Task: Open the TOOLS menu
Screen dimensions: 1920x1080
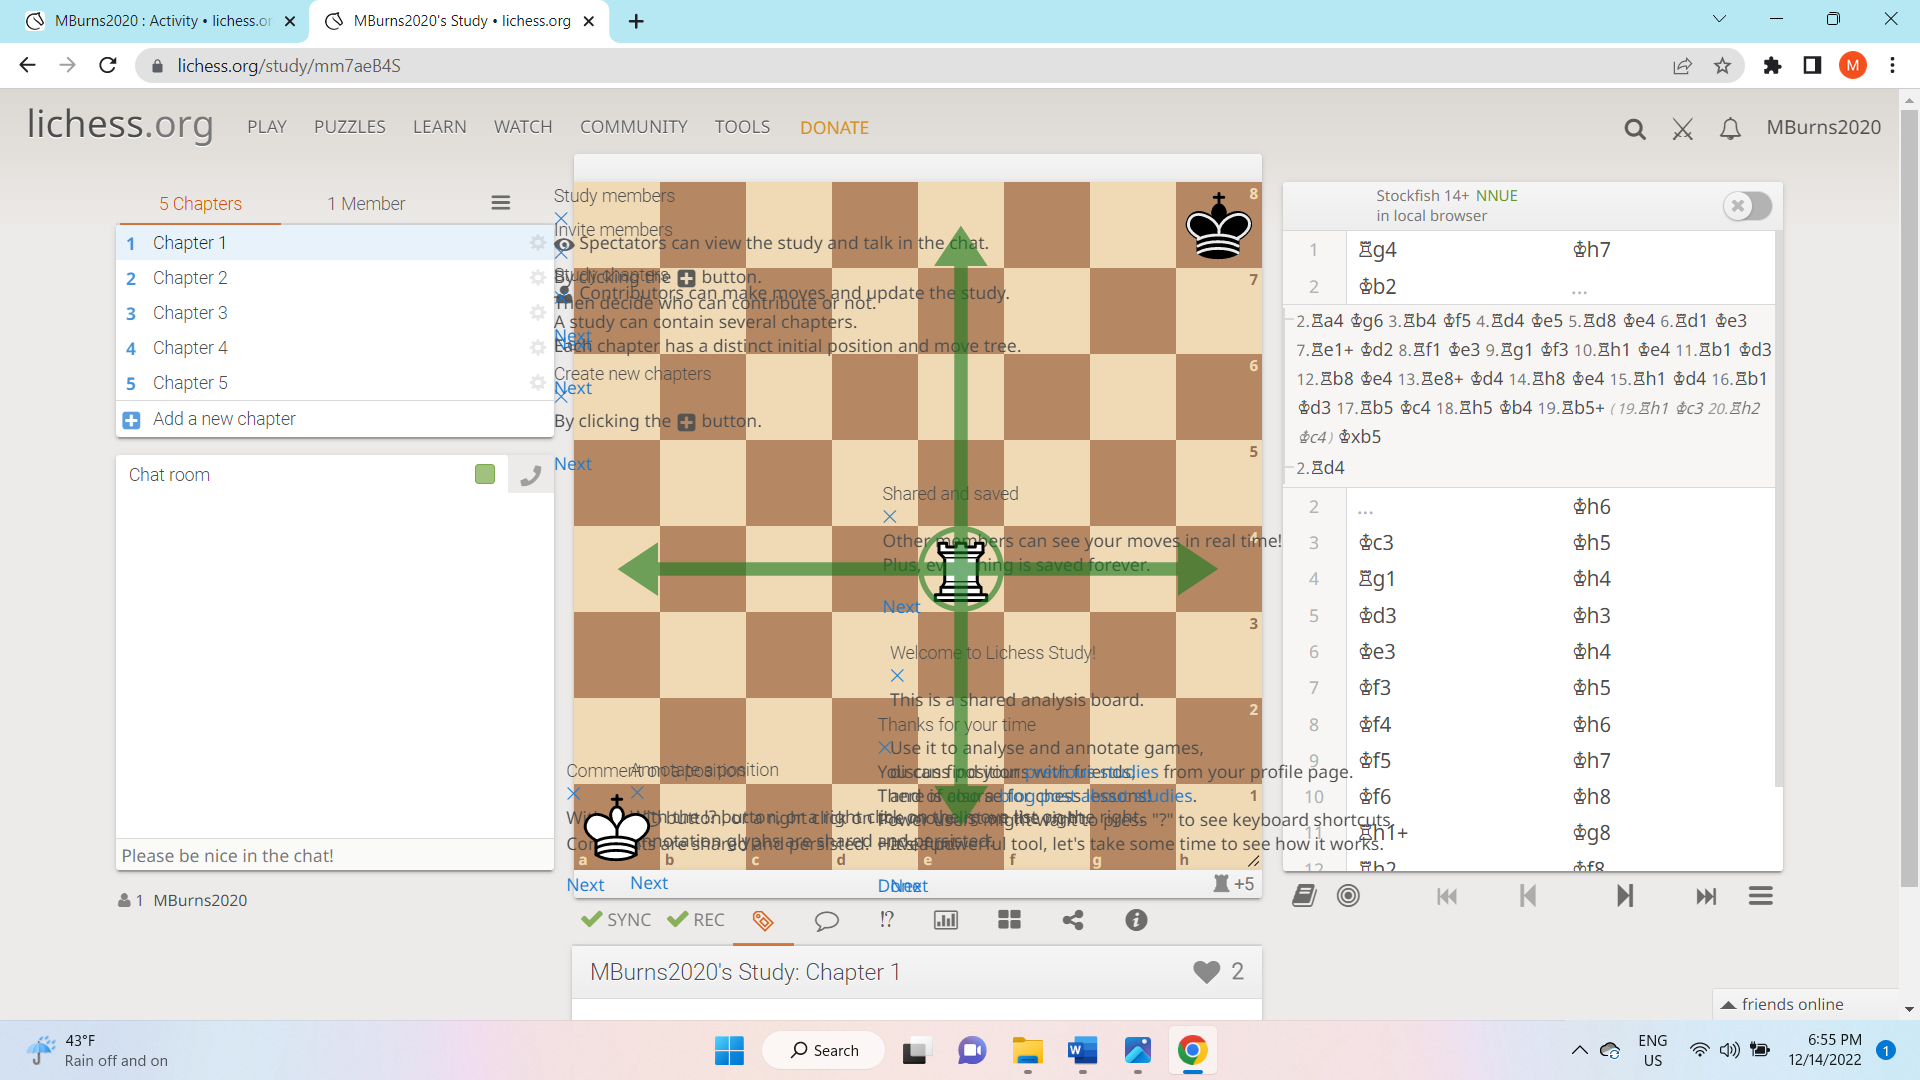Action: point(741,127)
